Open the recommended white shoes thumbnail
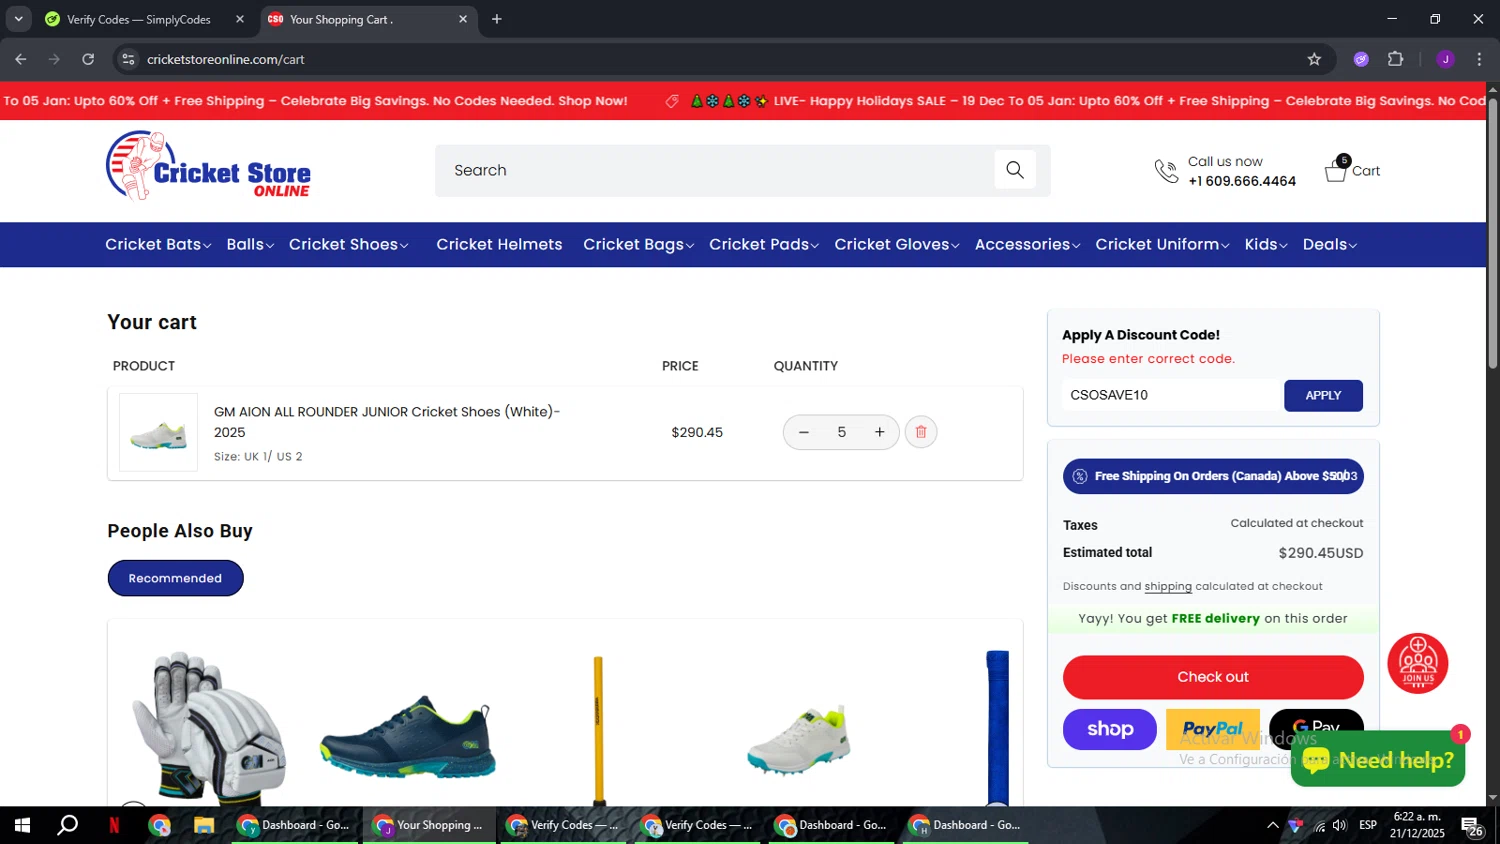The height and width of the screenshot is (844, 1500). tap(799, 739)
